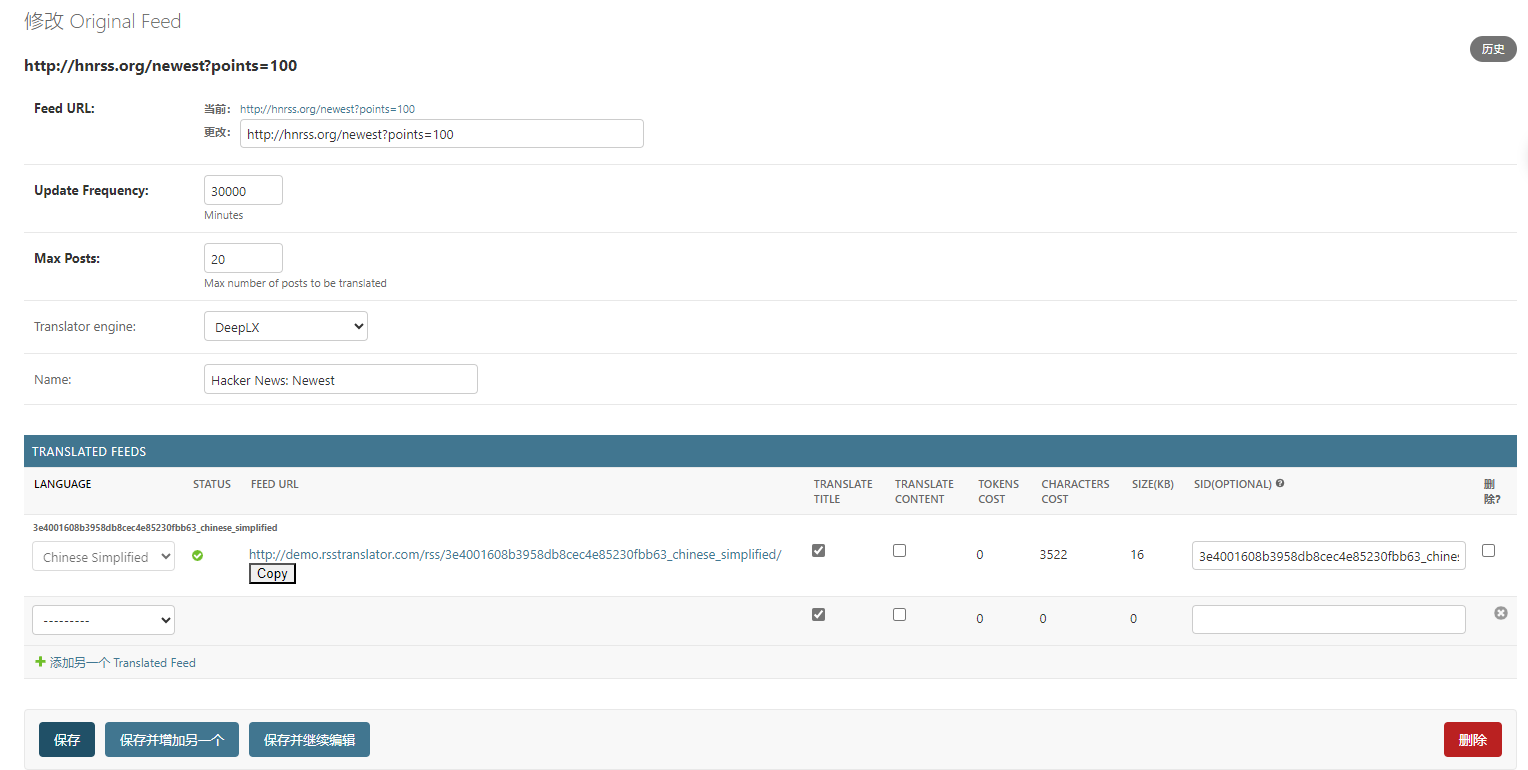Open the Translator engine DeepLX dropdown
The image size is (1528, 770).
(285, 327)
